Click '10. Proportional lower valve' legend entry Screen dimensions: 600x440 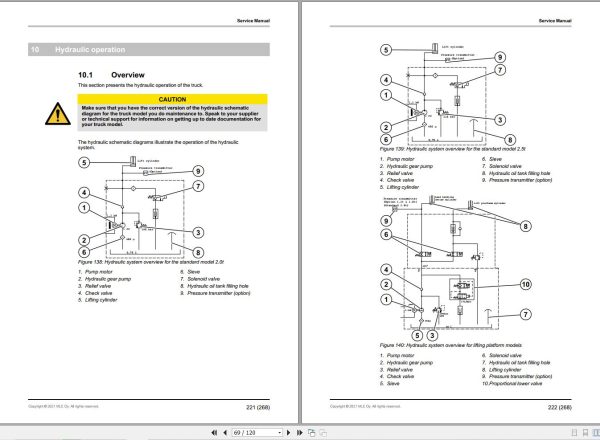512,383
